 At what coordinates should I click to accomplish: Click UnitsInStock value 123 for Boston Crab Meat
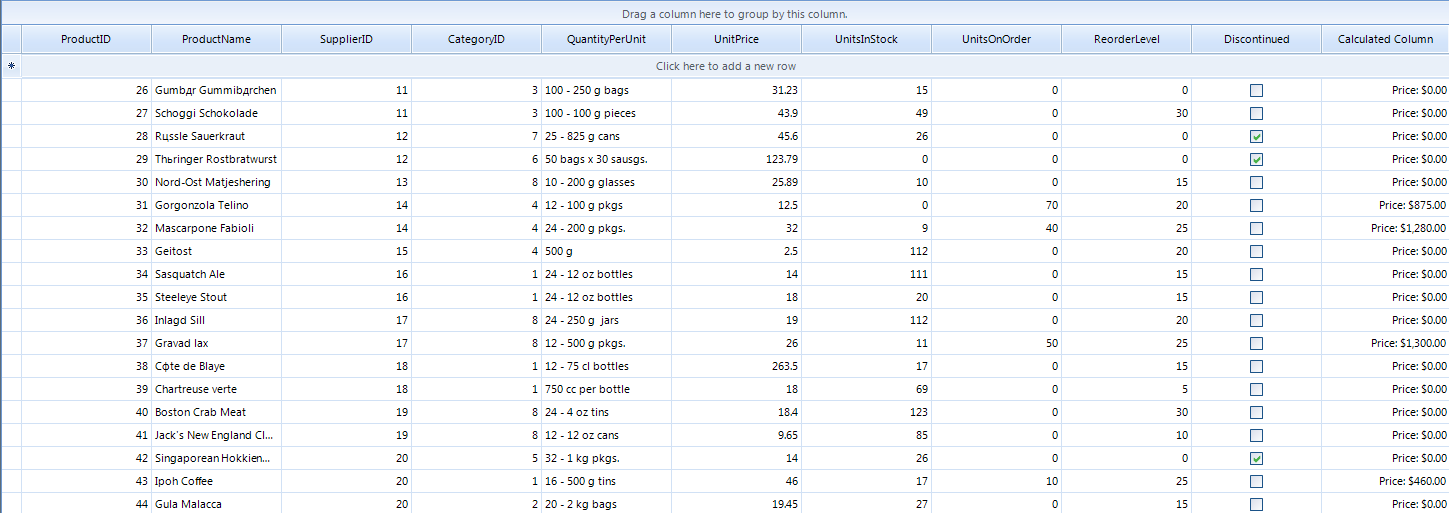coord(866,412)
